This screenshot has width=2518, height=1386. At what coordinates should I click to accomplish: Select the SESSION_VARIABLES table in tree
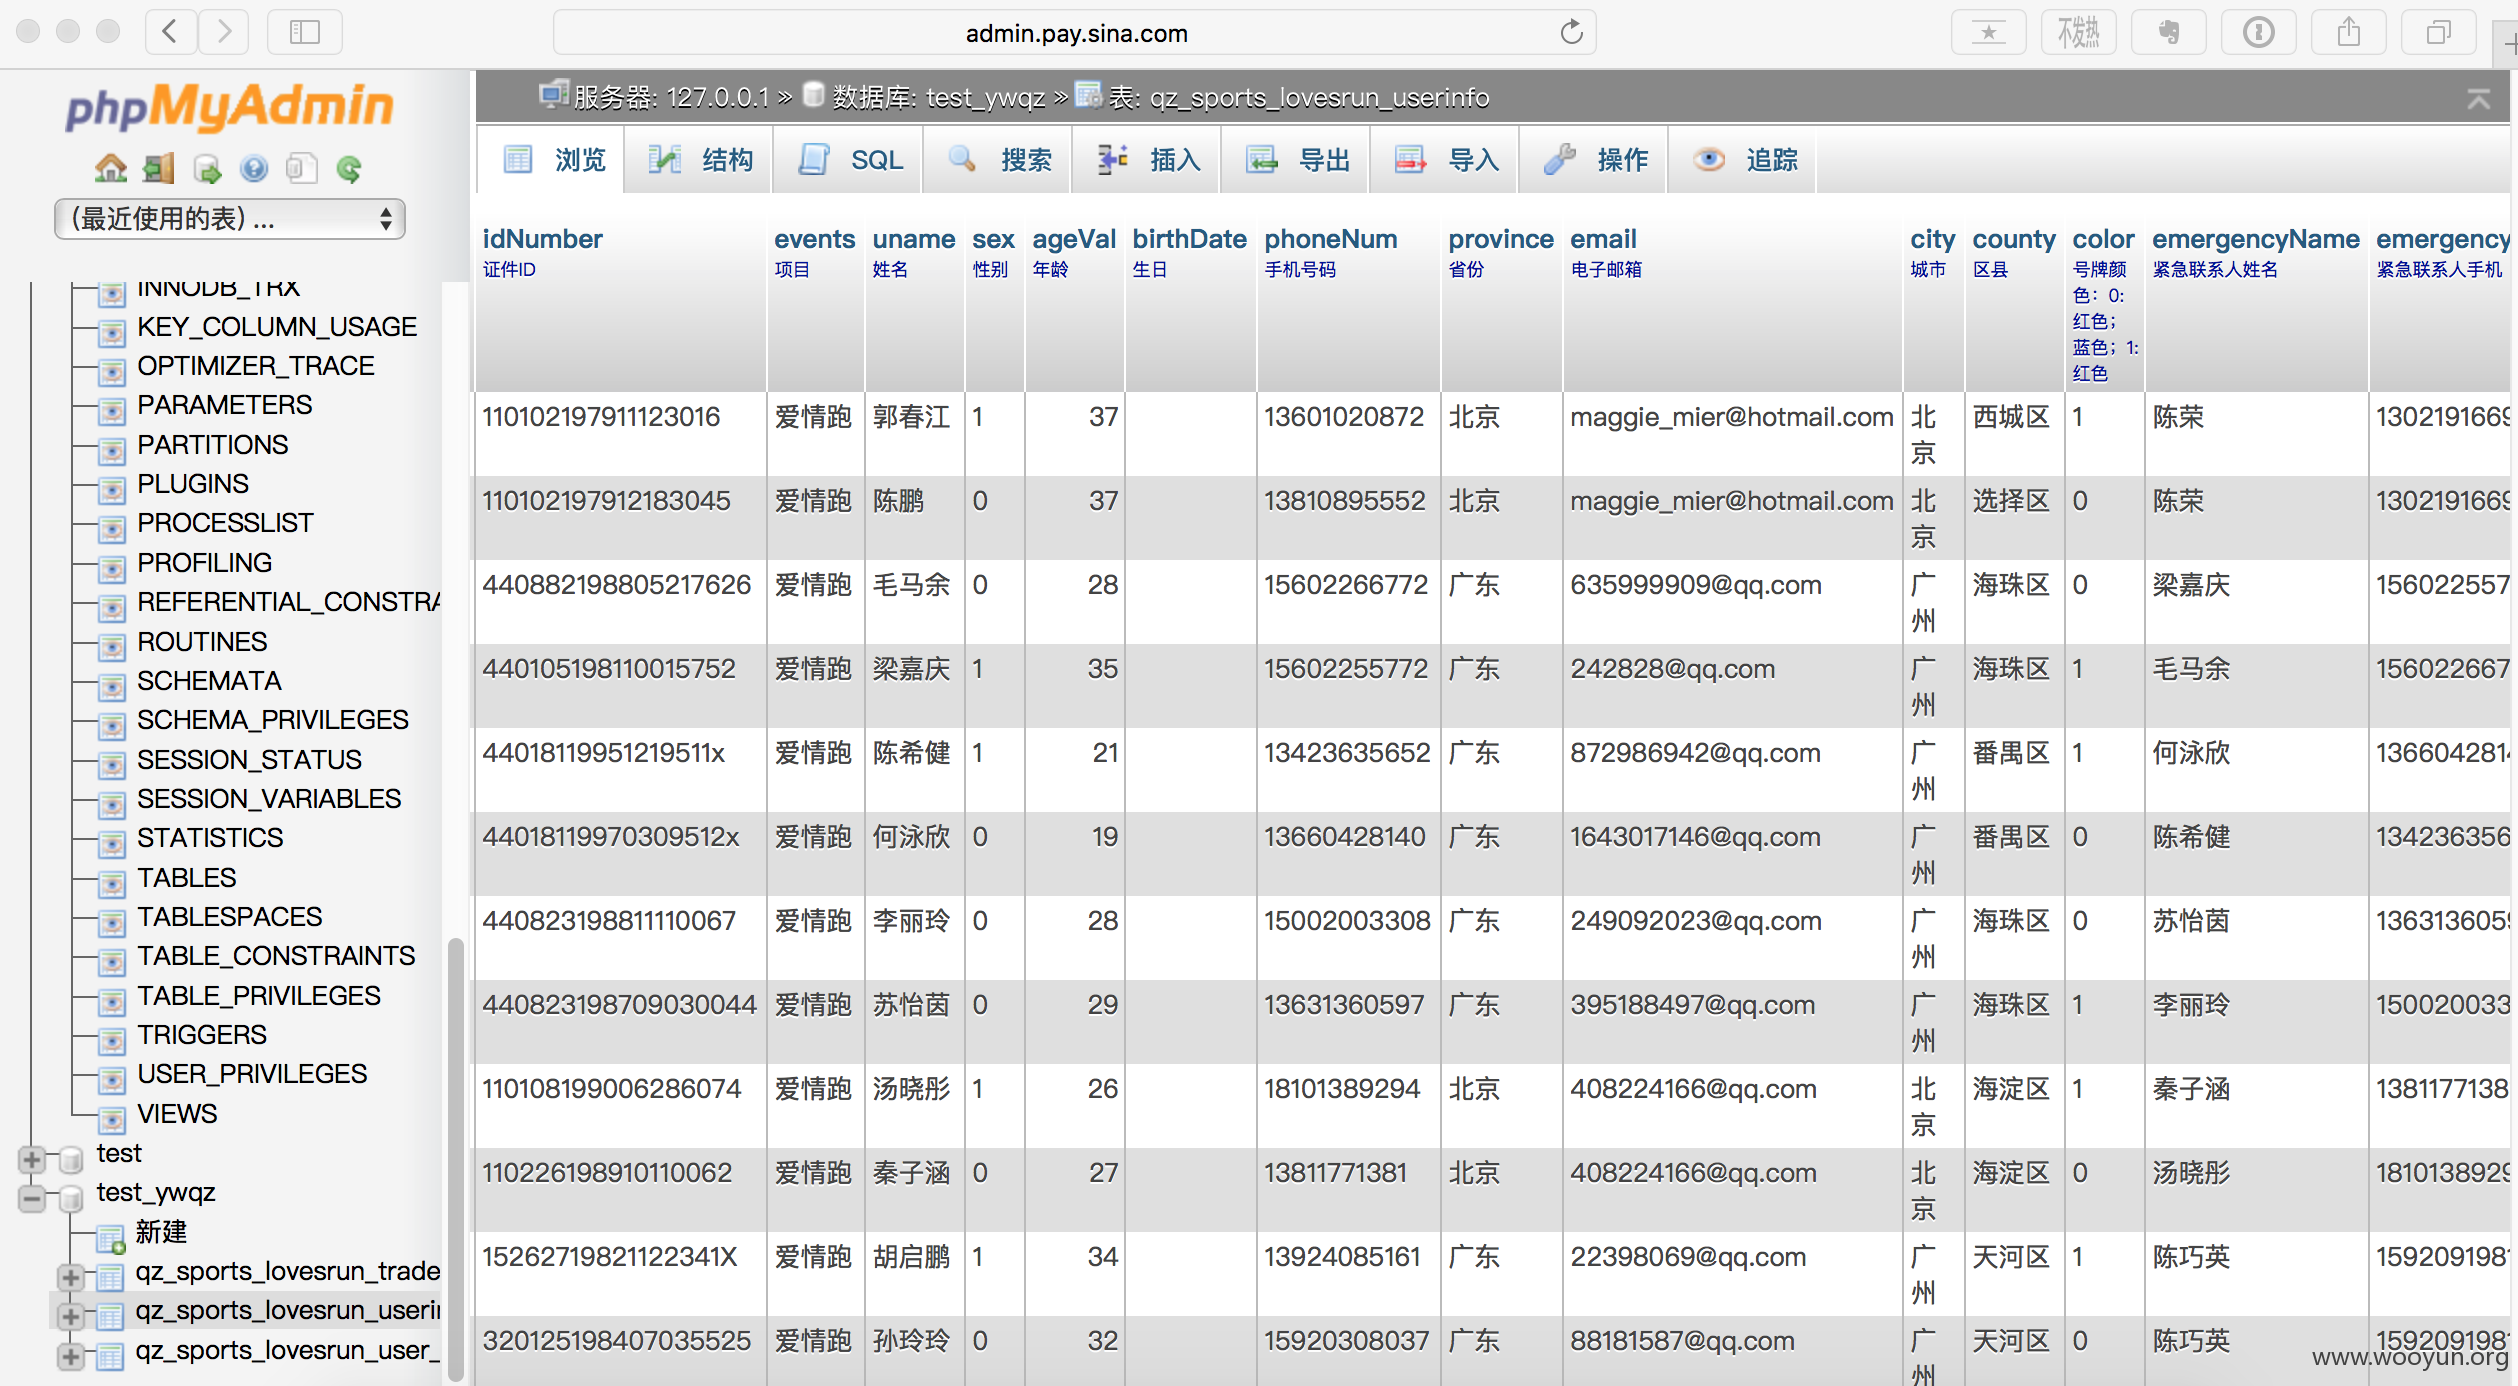click(x=269, y=798)
